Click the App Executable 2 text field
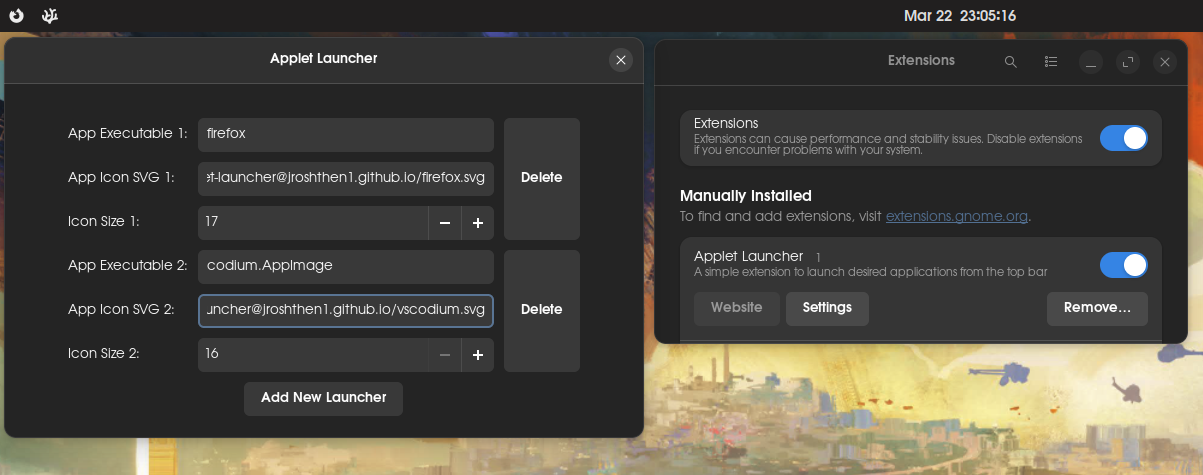 pyautogui.click(x=345, y=266)
